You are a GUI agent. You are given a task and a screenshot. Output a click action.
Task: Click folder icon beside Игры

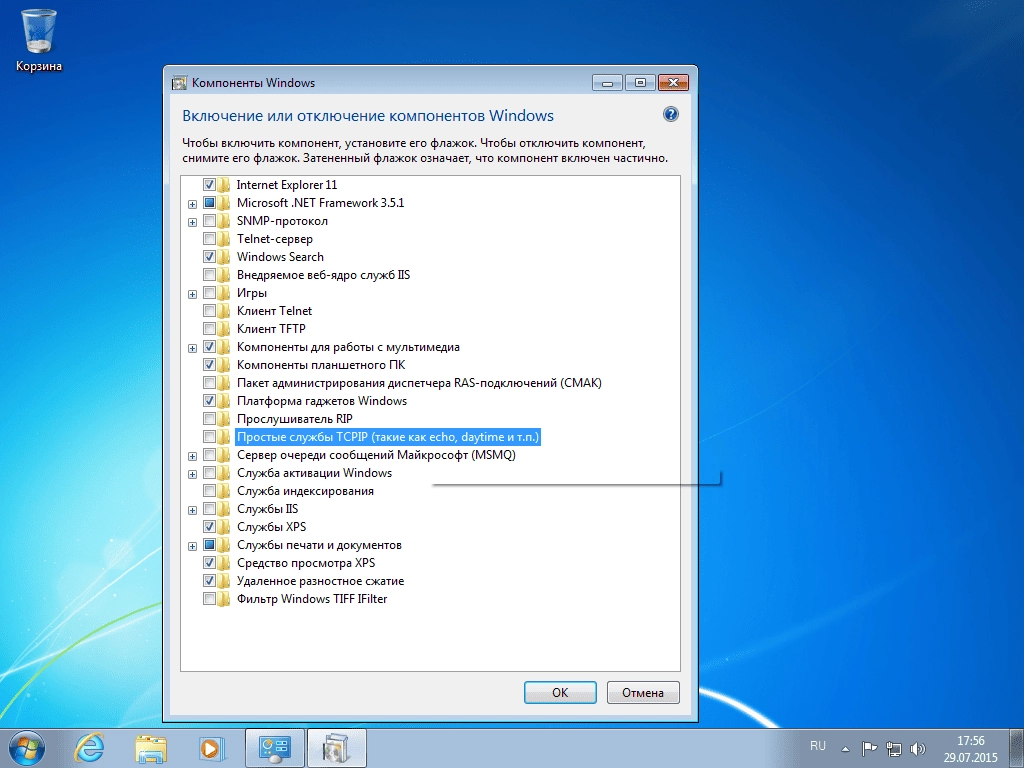point(224,293)
